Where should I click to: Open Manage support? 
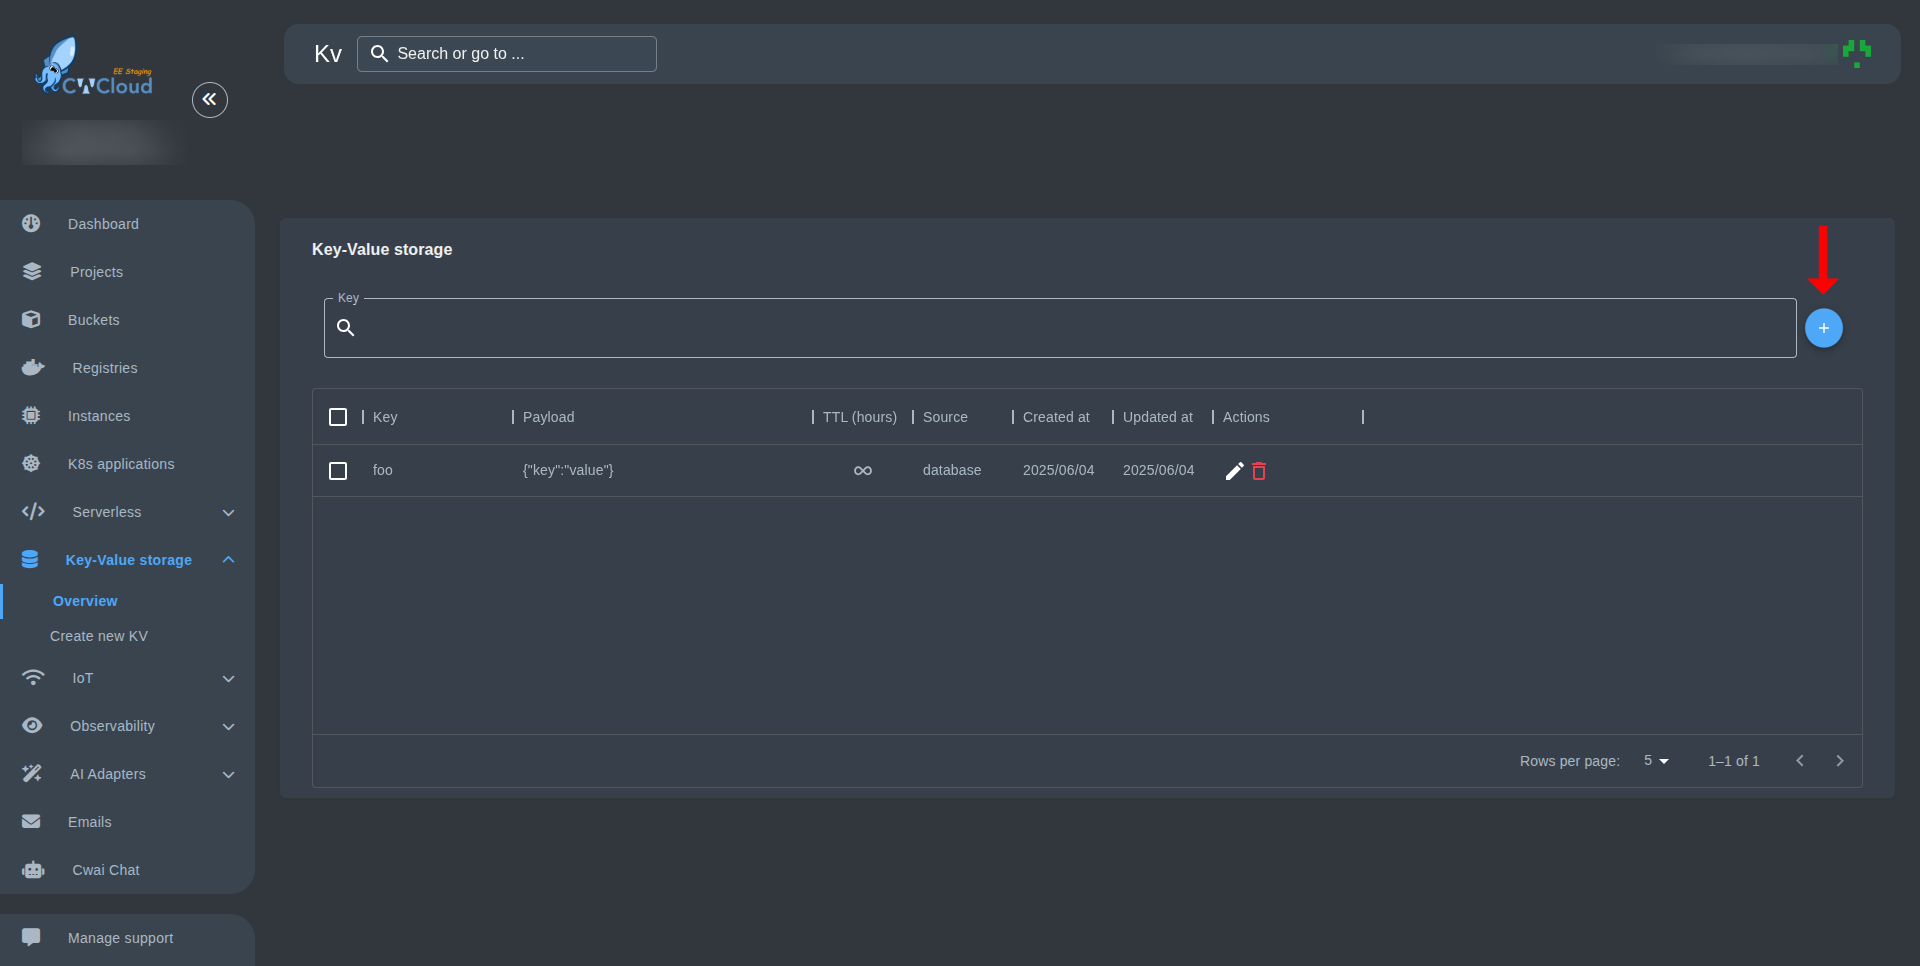(x=119, y=937)
